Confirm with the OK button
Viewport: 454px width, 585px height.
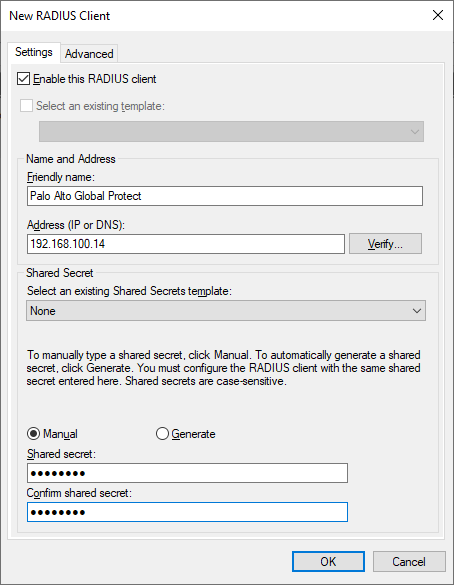(328, 561)
